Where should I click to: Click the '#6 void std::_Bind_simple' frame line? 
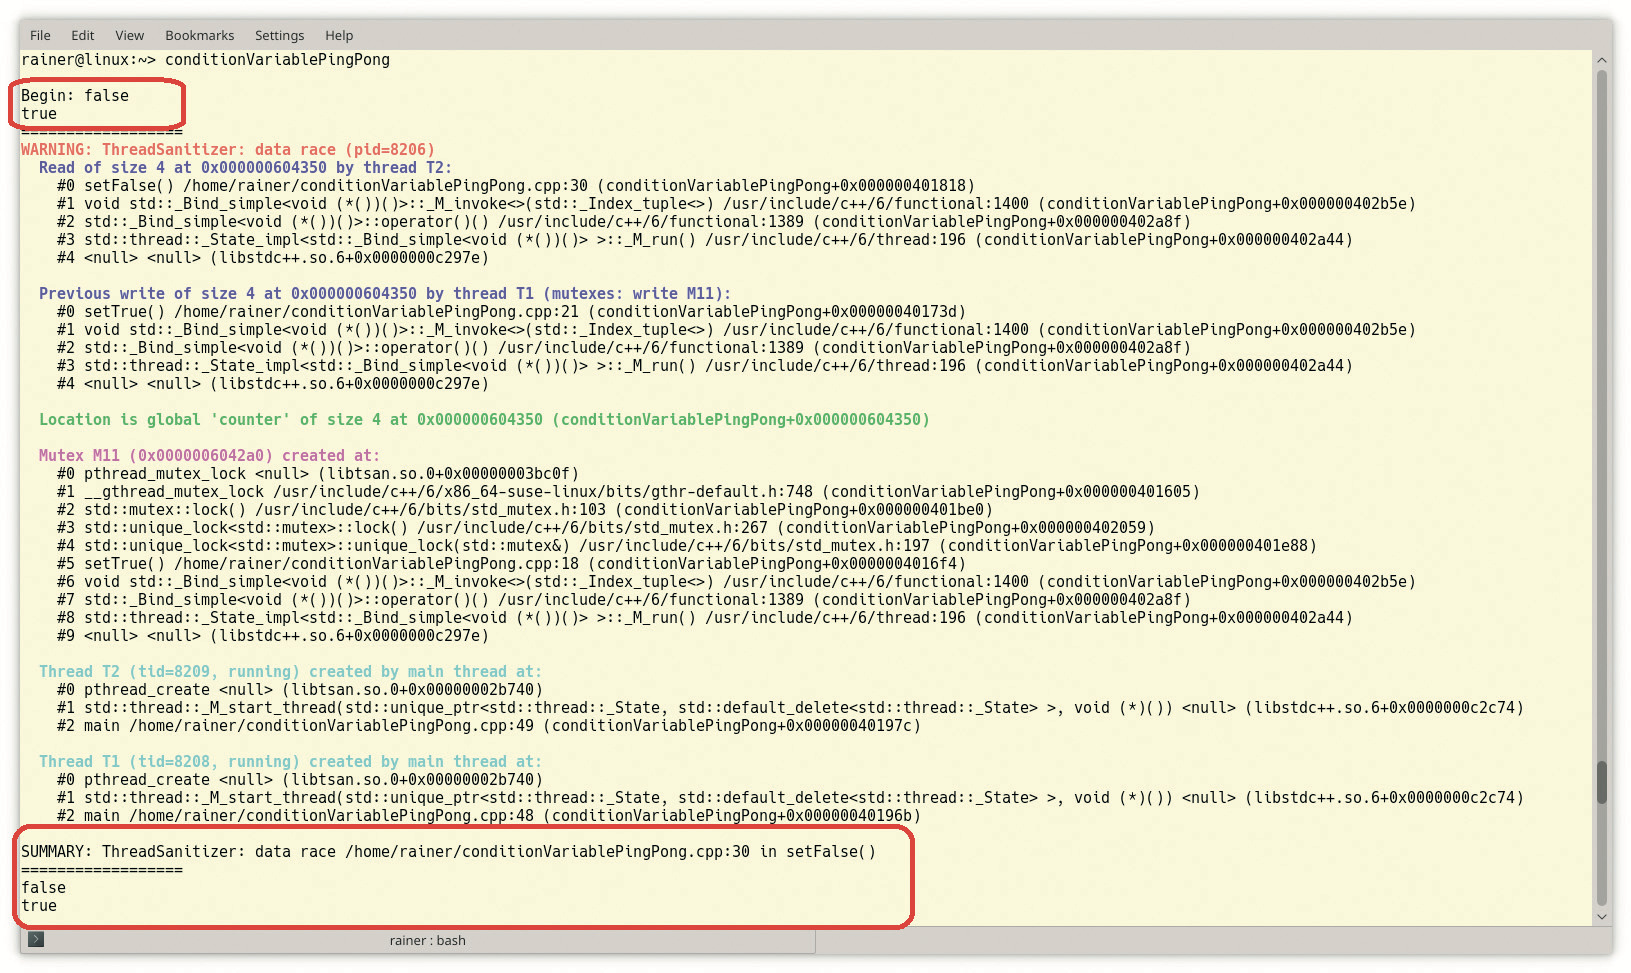click(736, 581)
